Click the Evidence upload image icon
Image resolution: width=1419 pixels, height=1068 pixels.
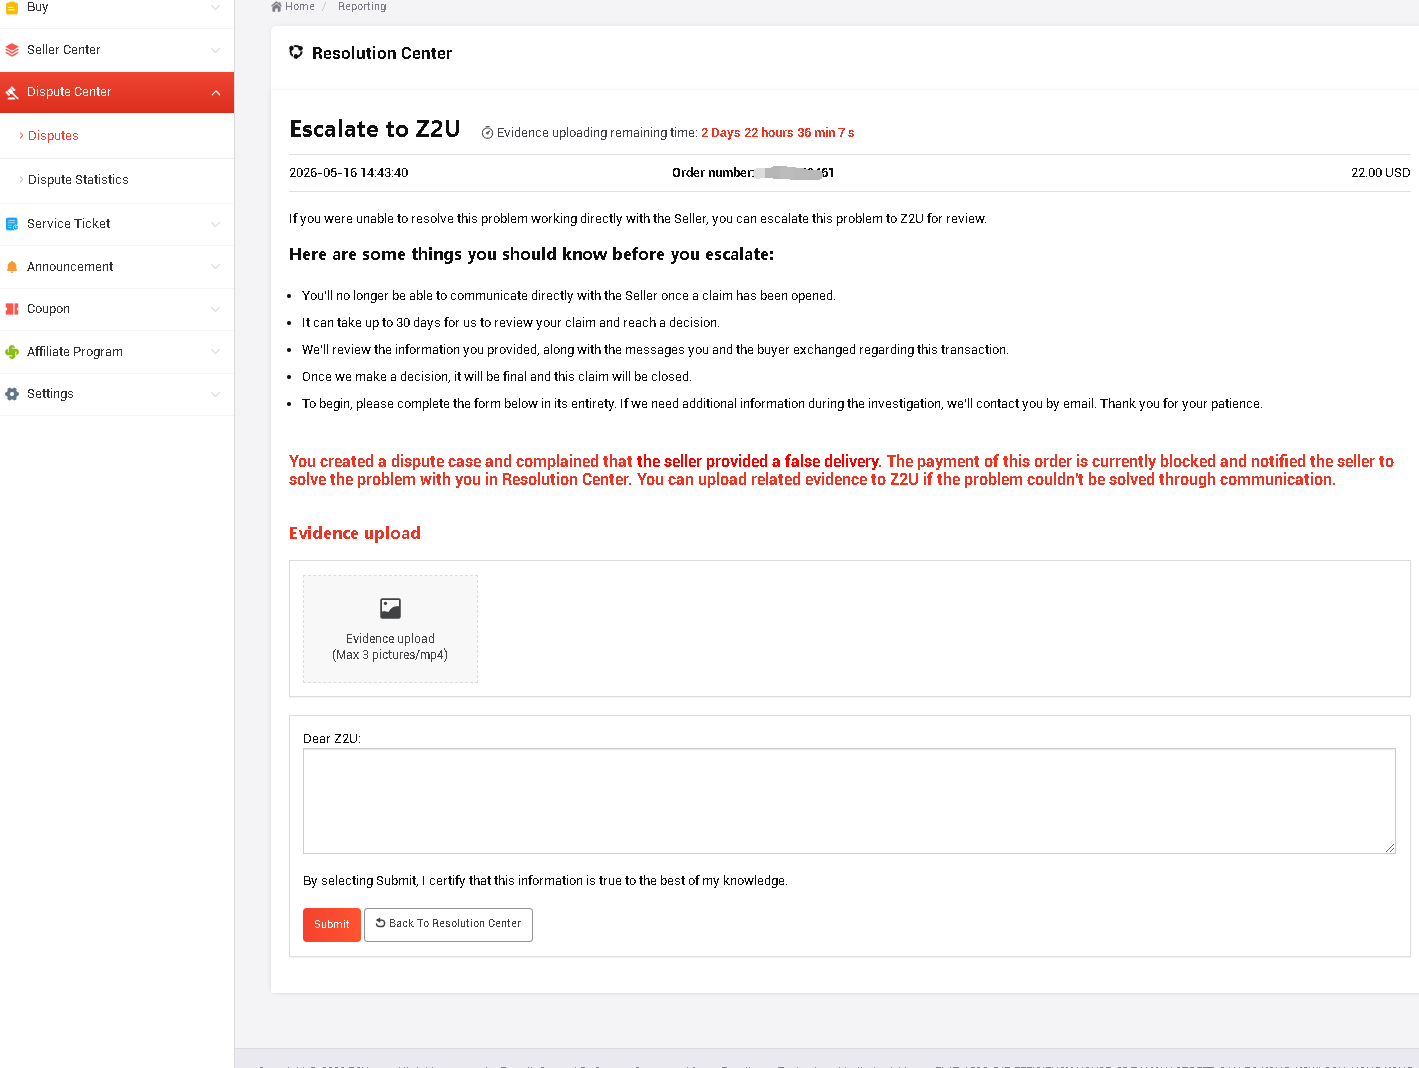390,608
